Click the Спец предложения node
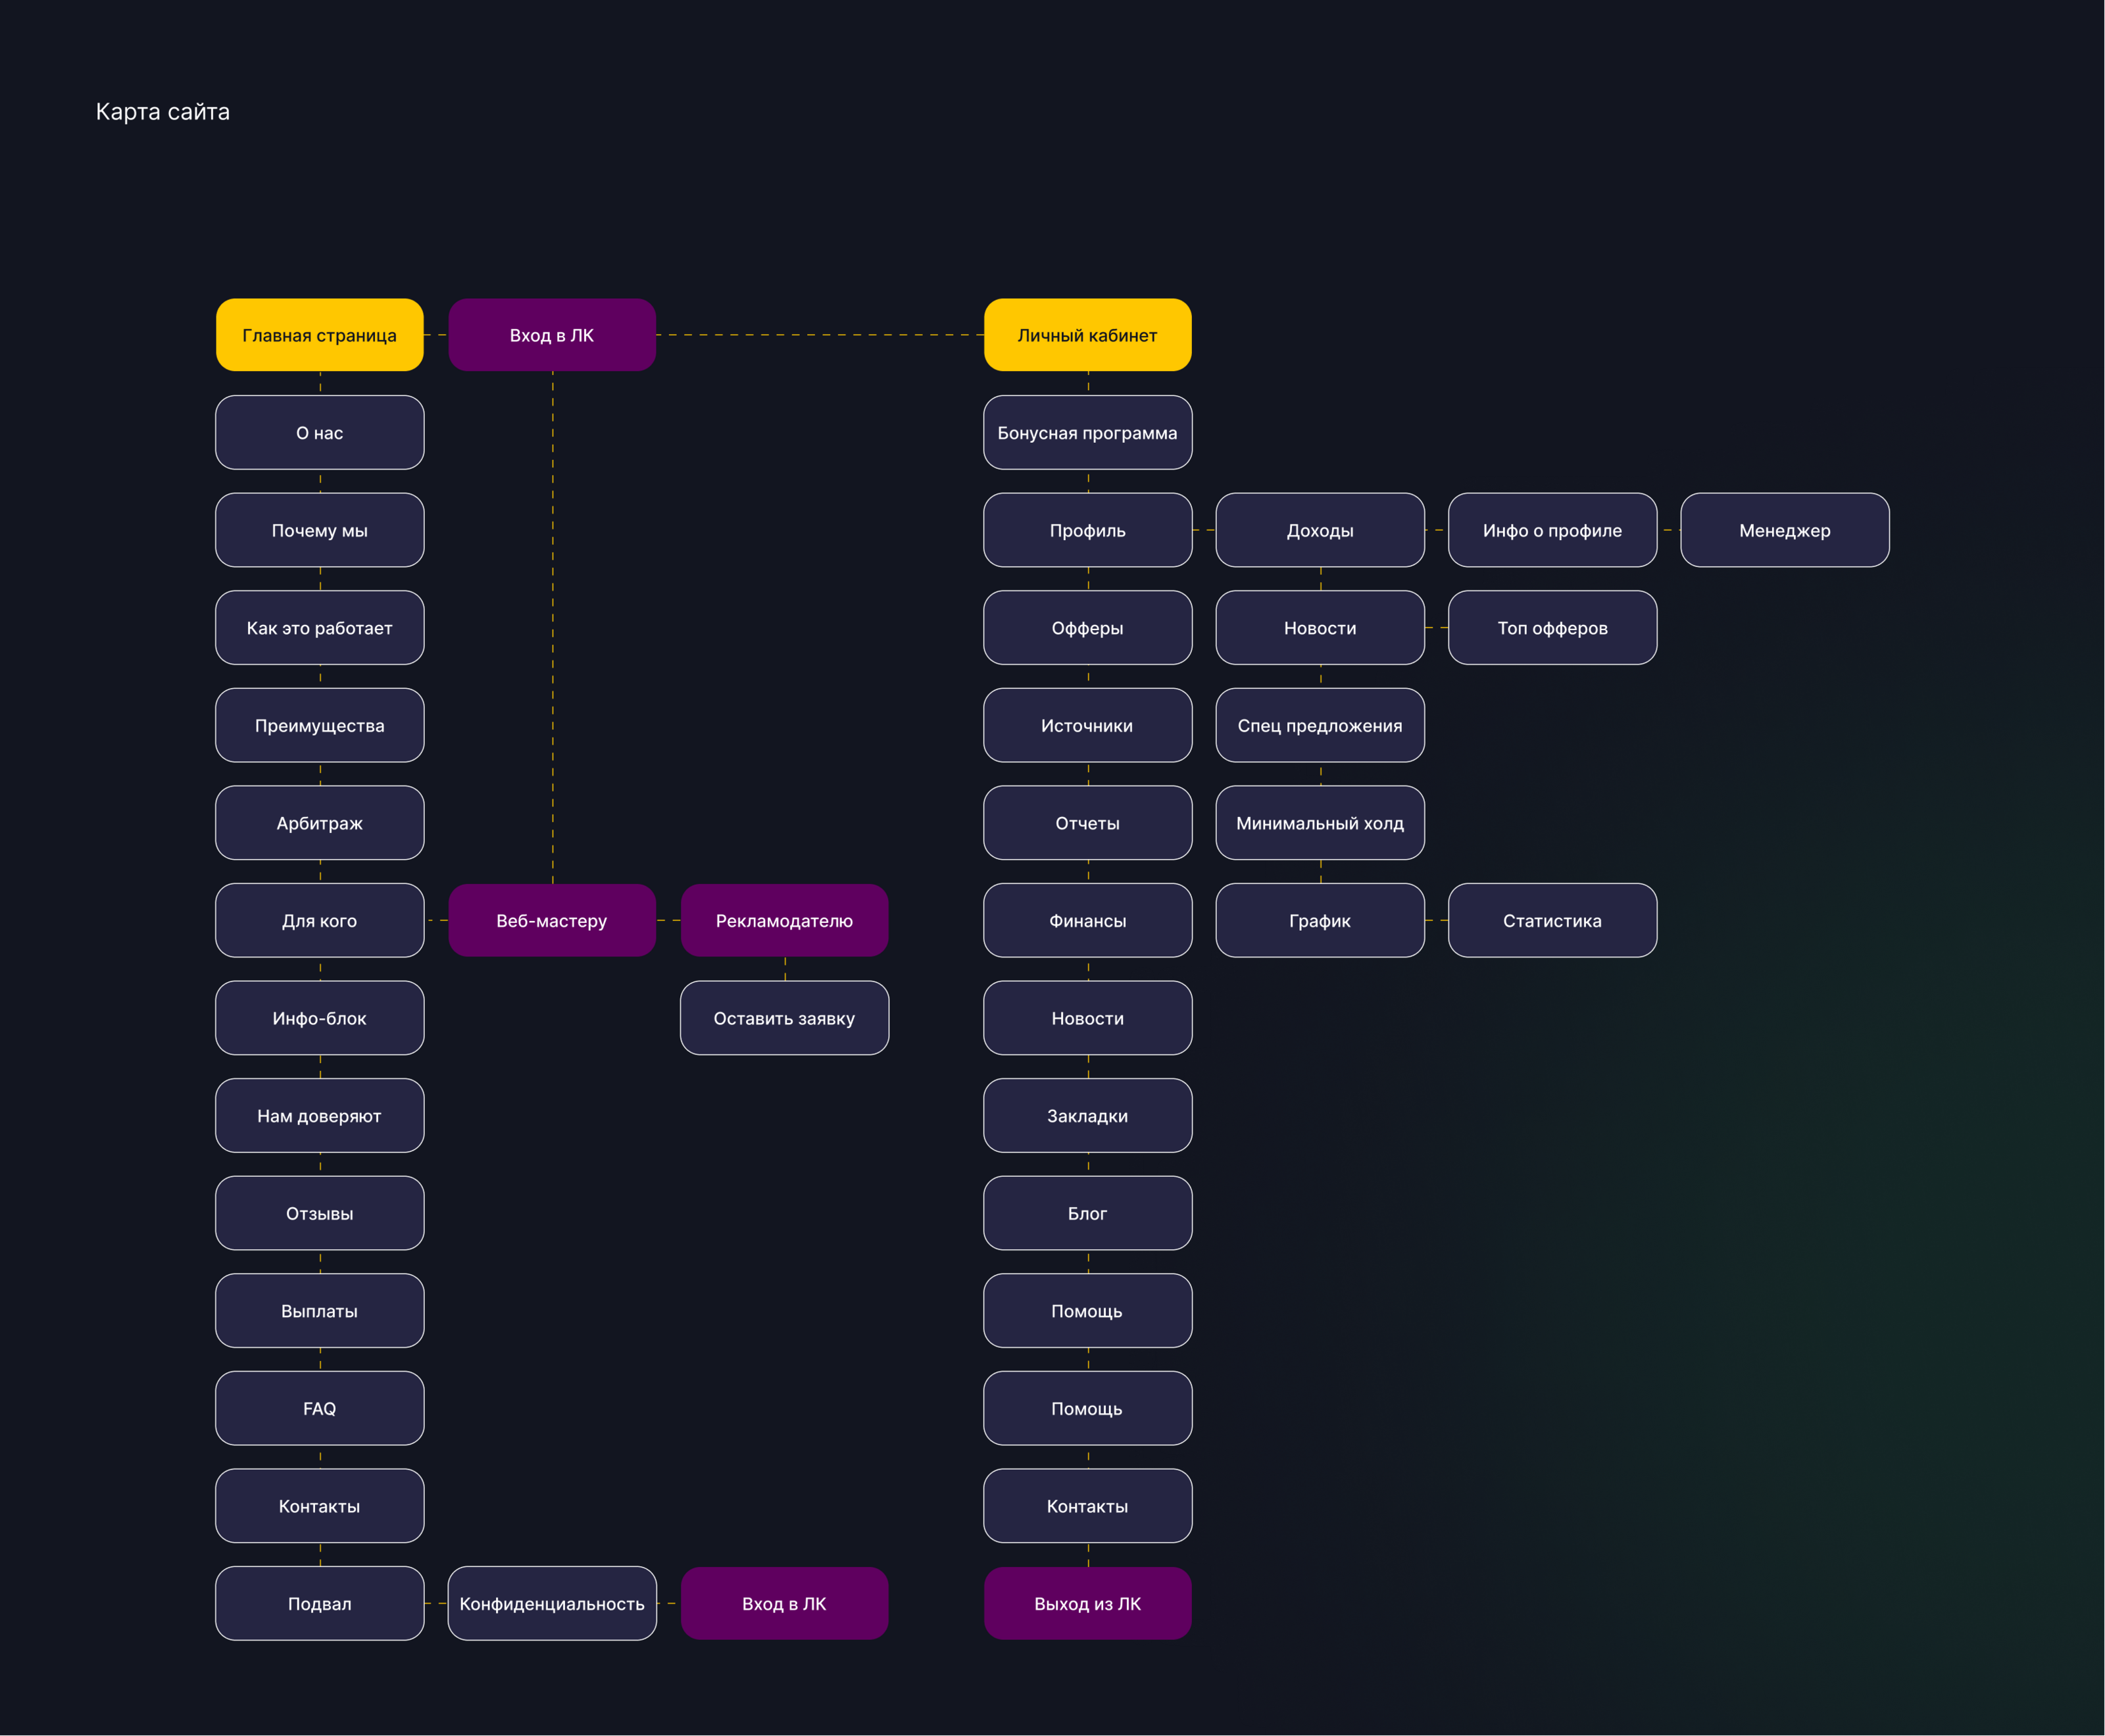This screenshot has width=2105, height=1736. pyautogui.click(x=1320, y=725)
